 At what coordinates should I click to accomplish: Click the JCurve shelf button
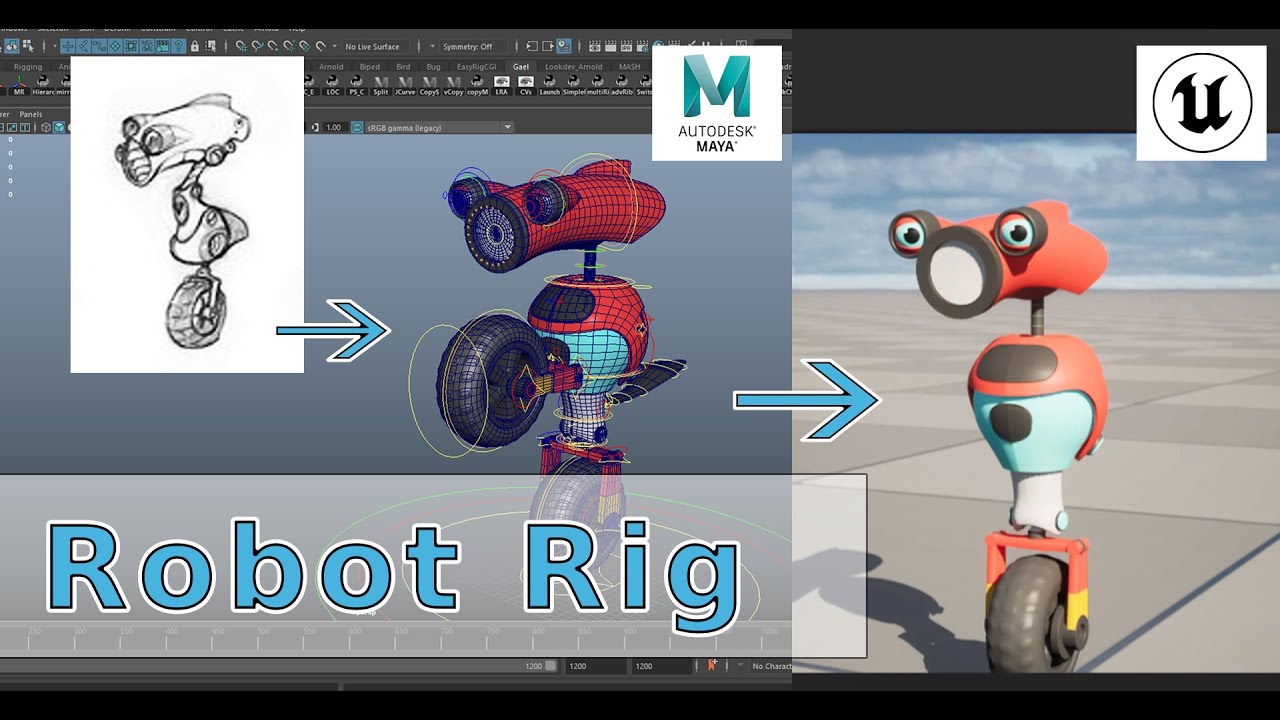tap(405, 85)
